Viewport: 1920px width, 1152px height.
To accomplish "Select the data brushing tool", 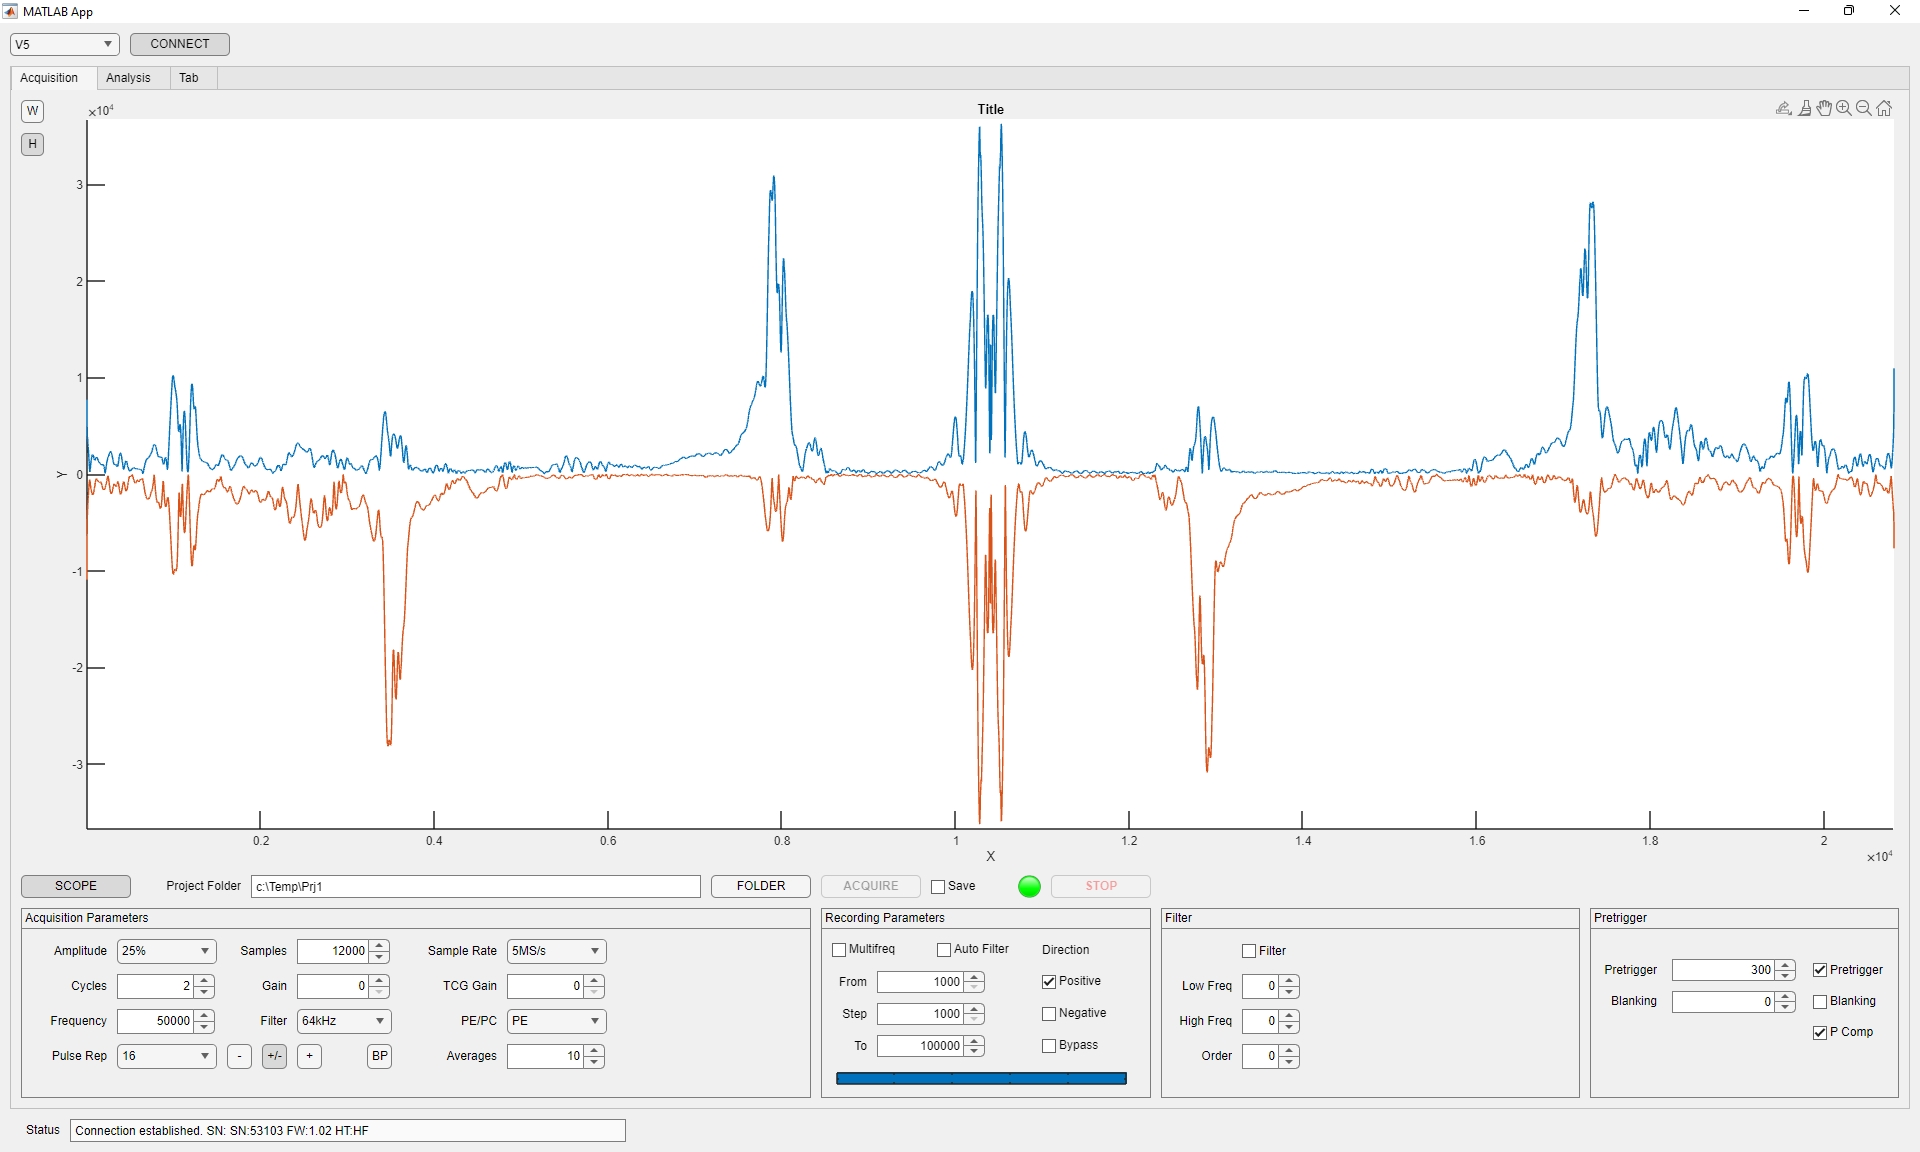I will (x=1804, y=108).
